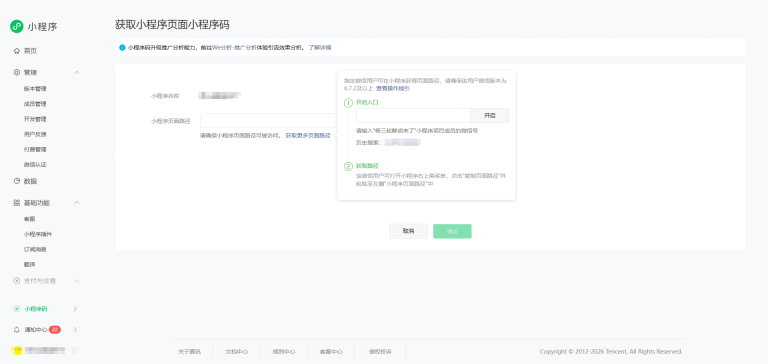Click the yellow account avatar at sidebar bottom
Viewport: 768px width, 364px height.
17,350
